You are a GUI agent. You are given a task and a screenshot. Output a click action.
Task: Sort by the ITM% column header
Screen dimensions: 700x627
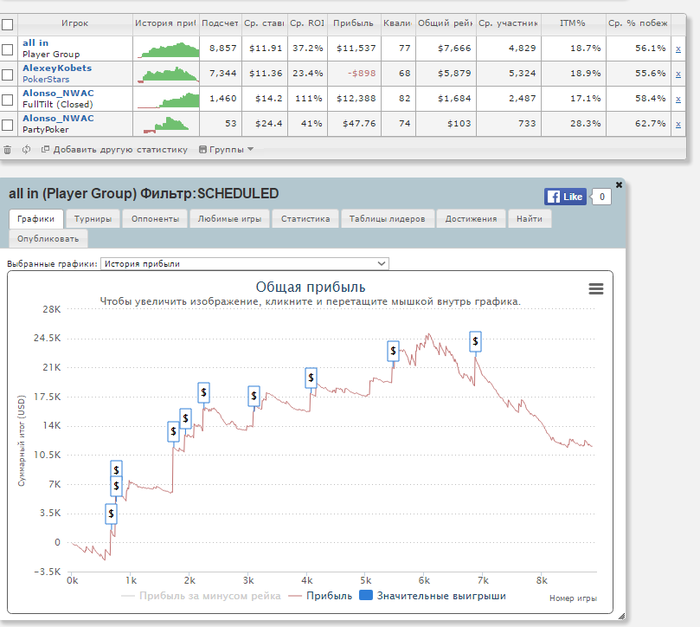coord(573,23)
